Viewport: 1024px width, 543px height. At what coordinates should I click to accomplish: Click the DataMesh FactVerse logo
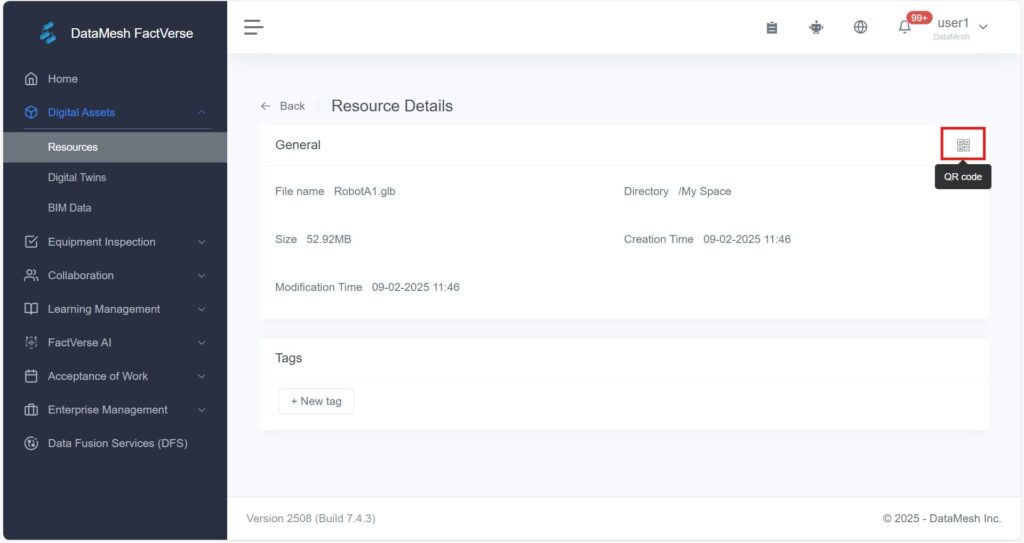49,33
